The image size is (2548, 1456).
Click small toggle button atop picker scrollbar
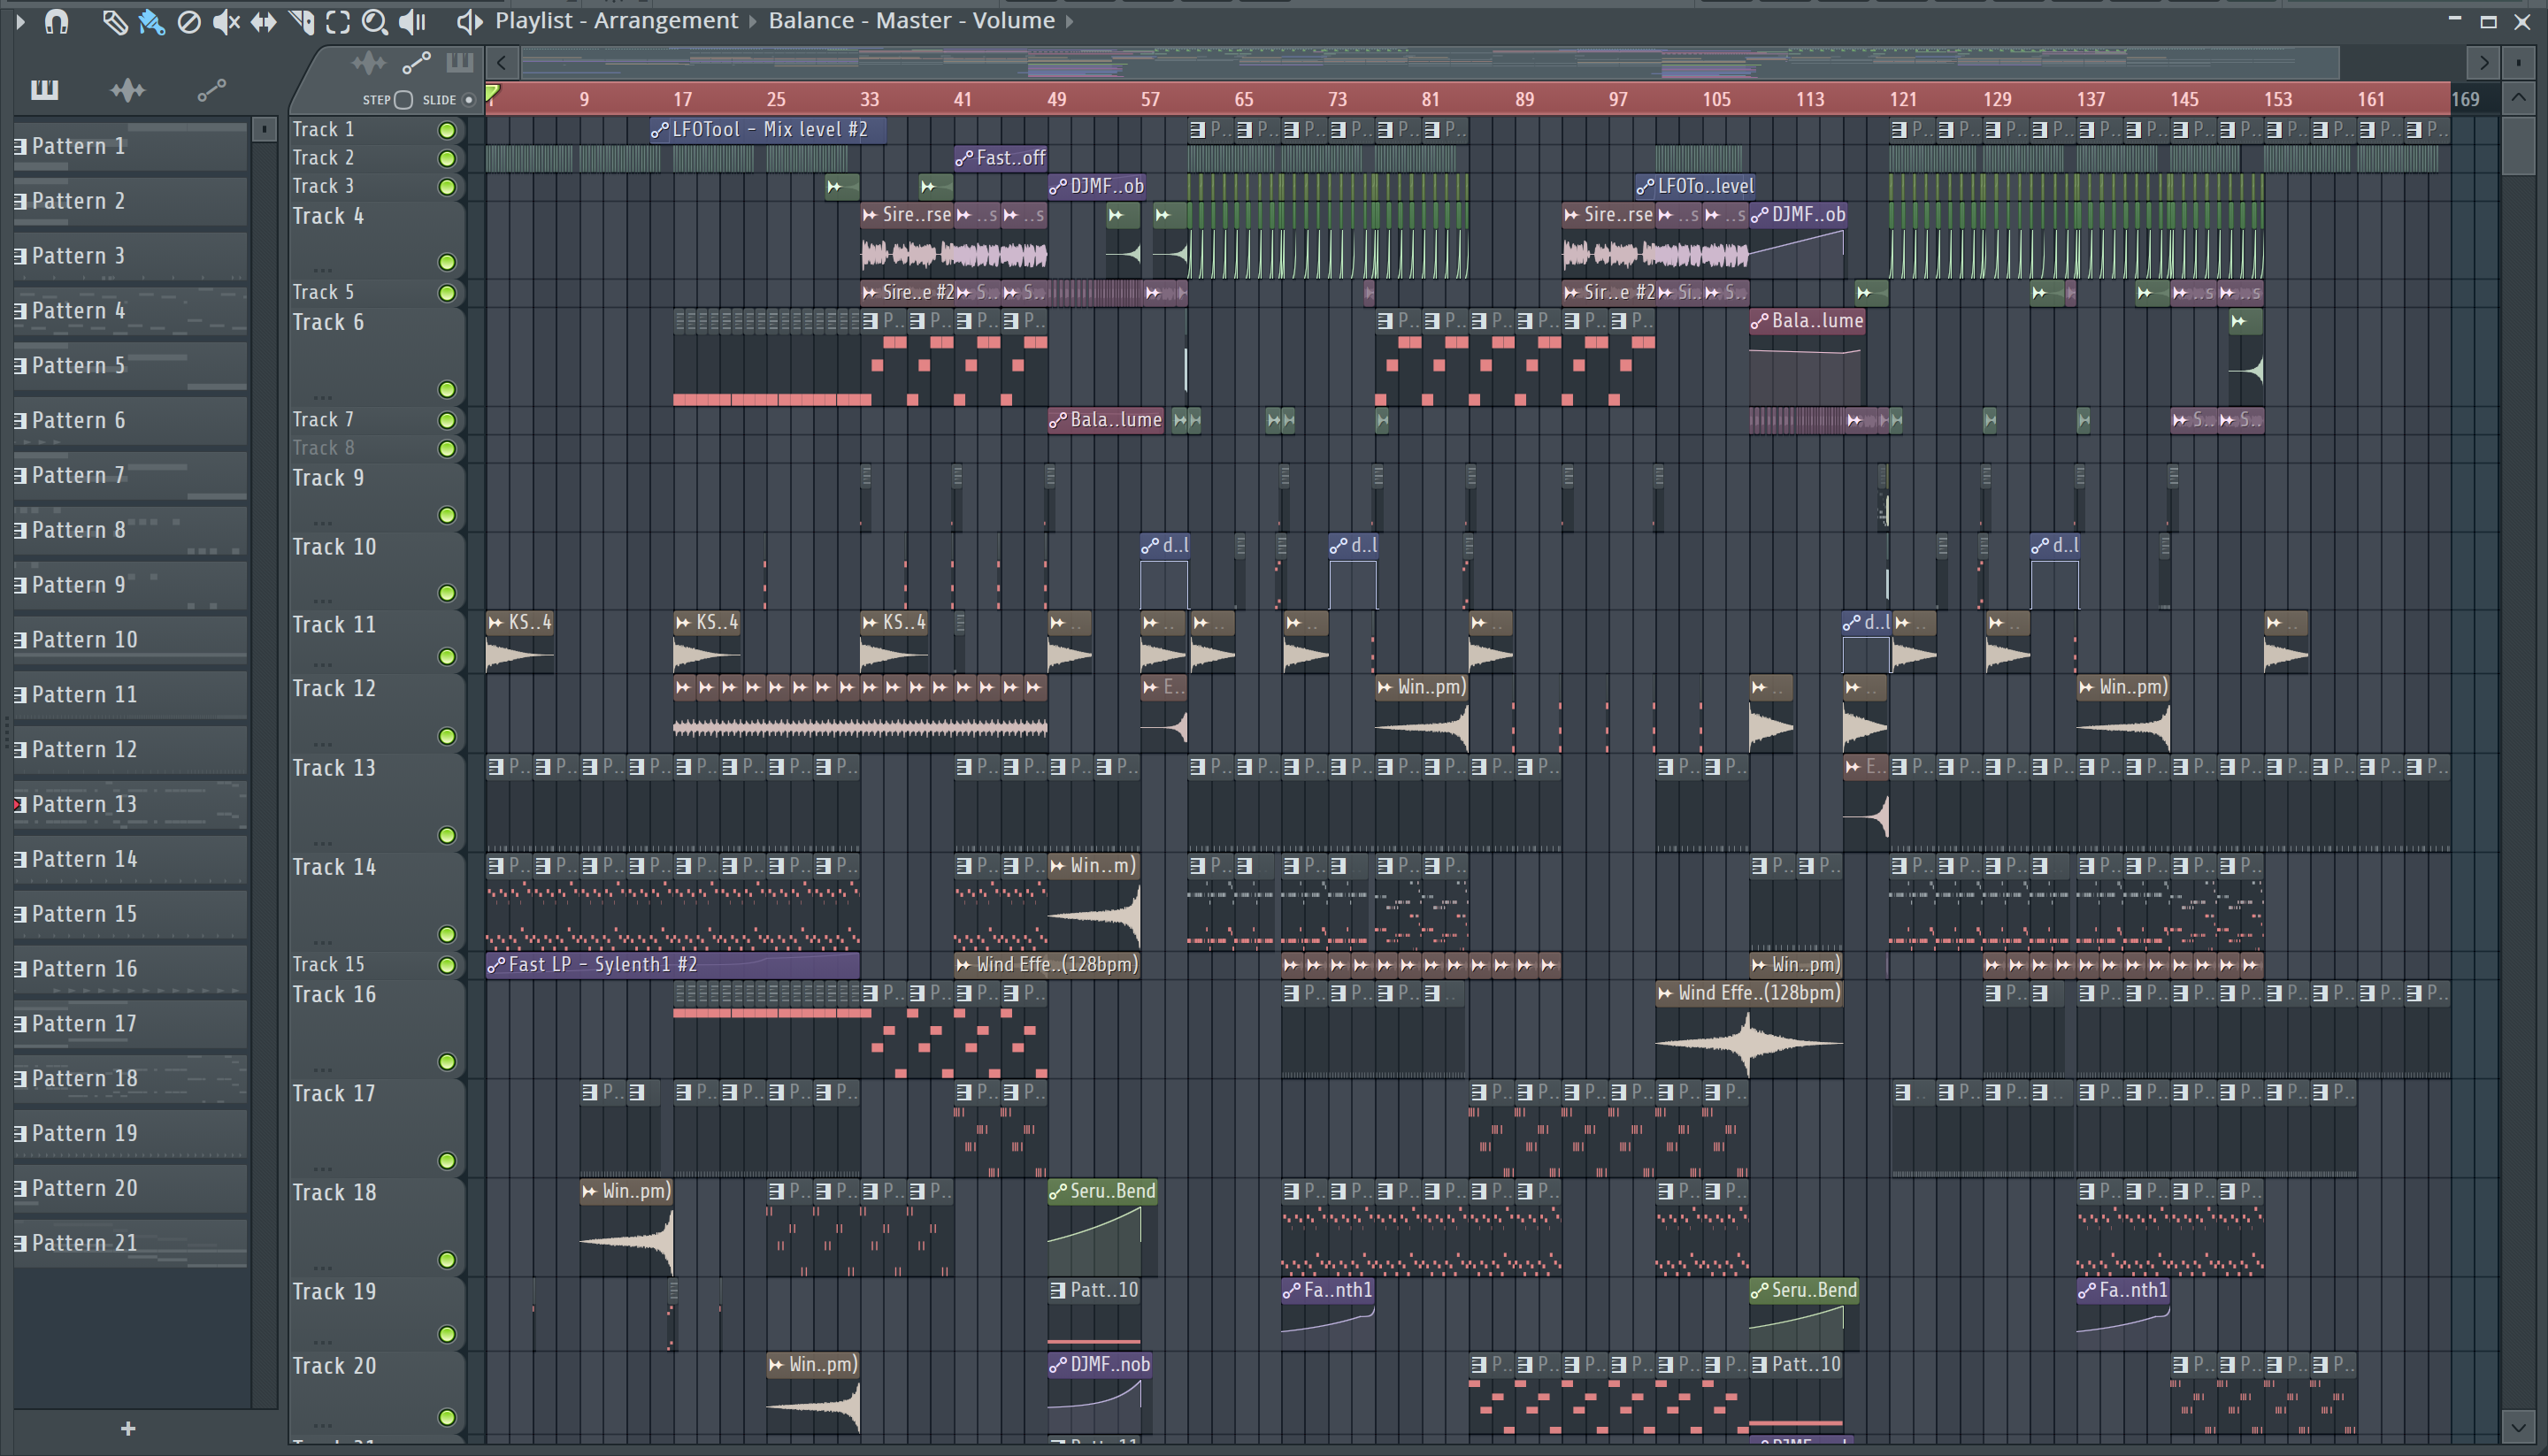(x=264, y=129)
